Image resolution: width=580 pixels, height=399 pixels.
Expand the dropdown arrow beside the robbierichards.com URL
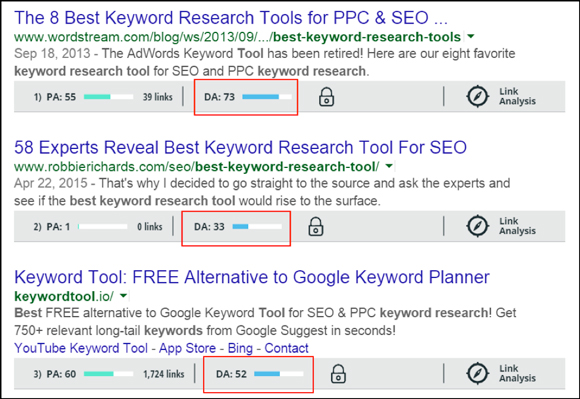(x=389, y=166)
